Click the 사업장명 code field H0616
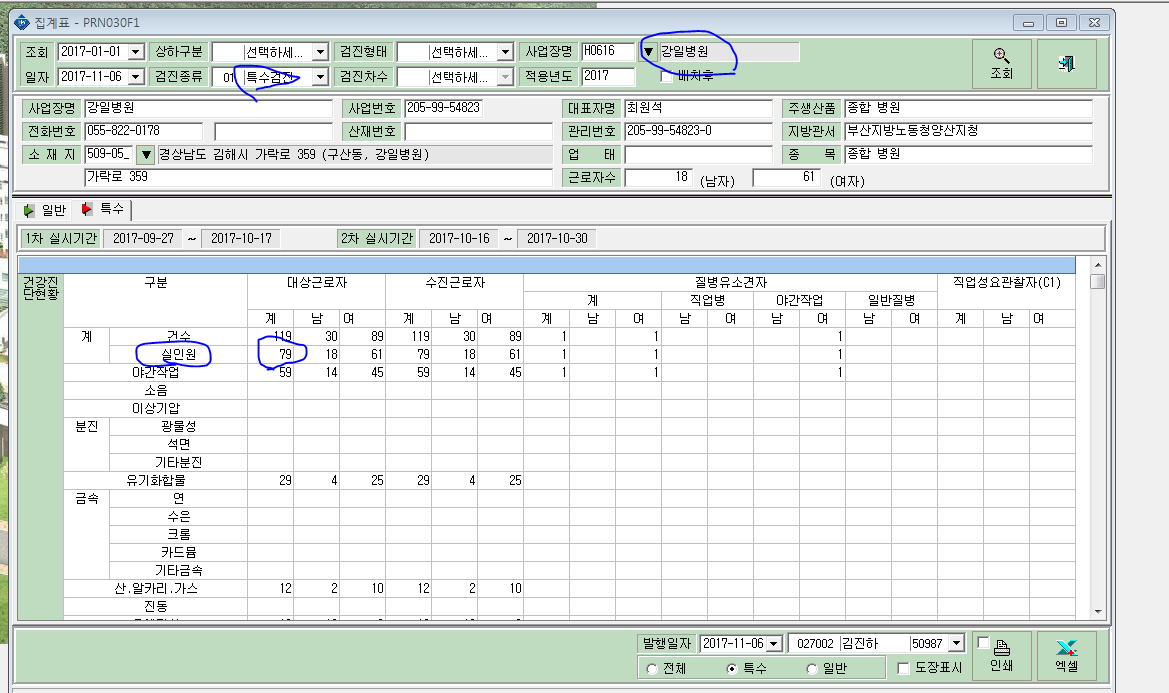 [607, 51]
